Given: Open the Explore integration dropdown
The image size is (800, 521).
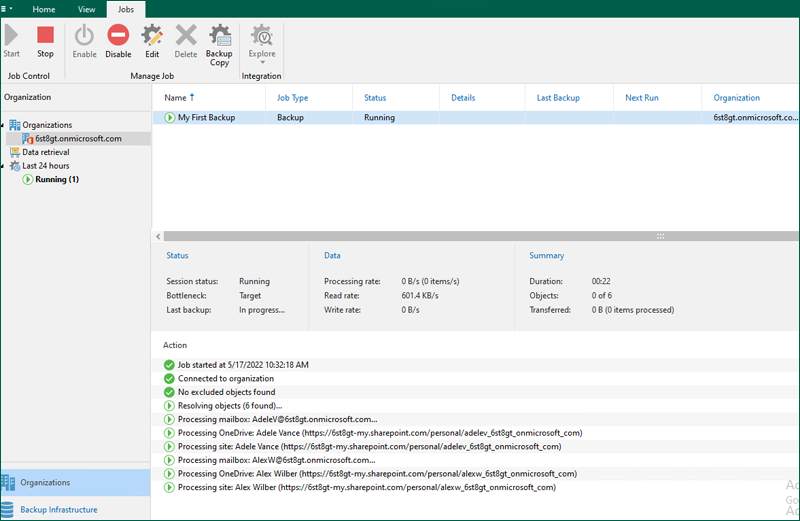Looking at the screenshot, I should click(x=262, y=45).
